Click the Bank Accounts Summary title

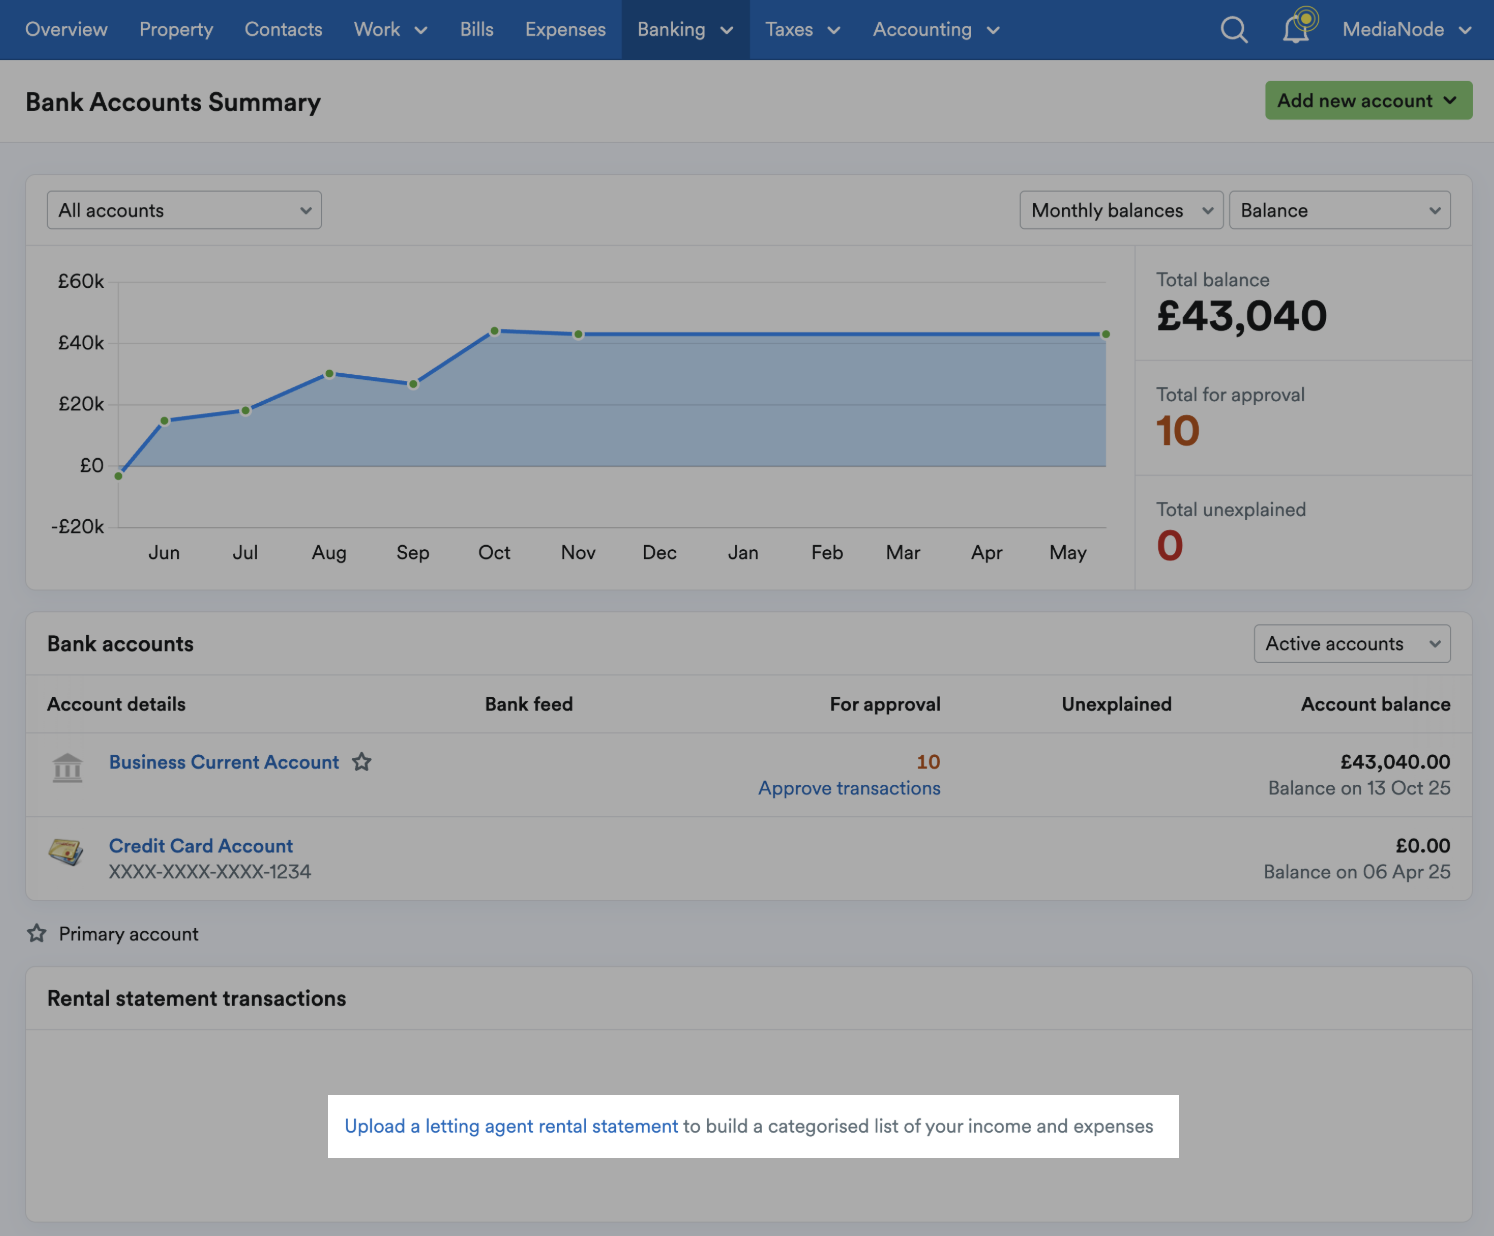pos(173,102)
